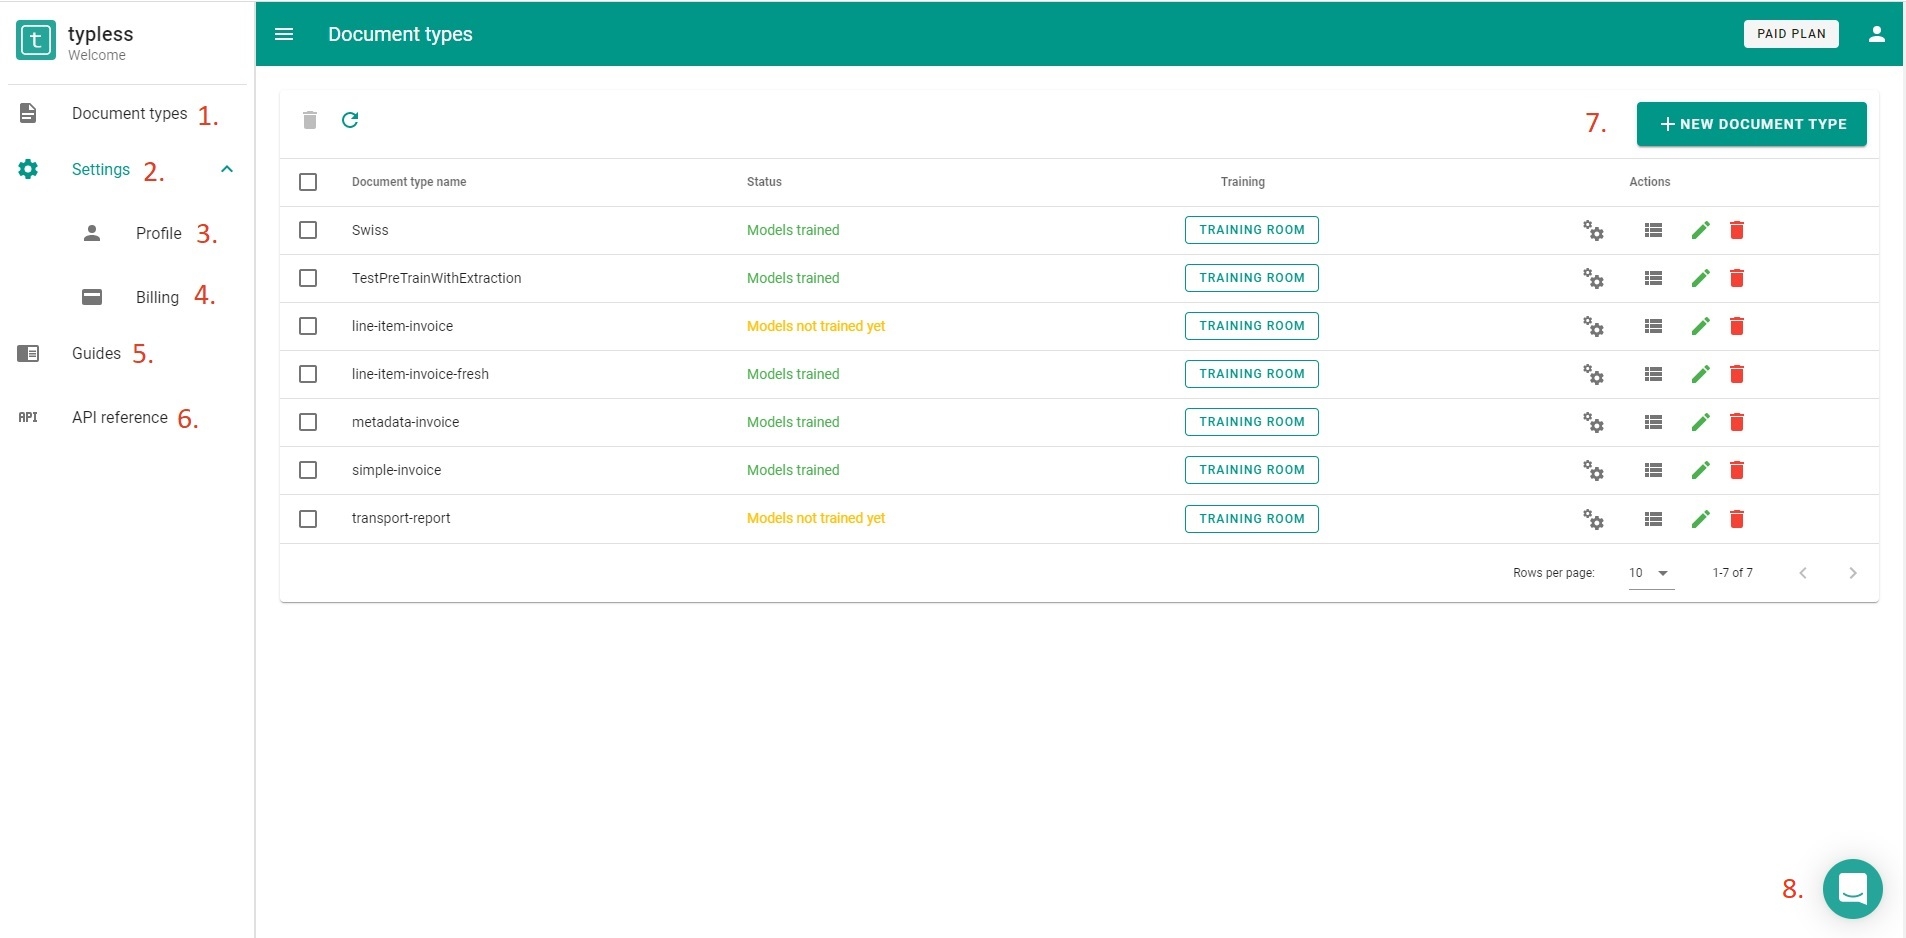The height and width of the screenshot is (938, 1906).
Task: Click green pencil edit icon for simple-invoice
Action: point(1700,470)
